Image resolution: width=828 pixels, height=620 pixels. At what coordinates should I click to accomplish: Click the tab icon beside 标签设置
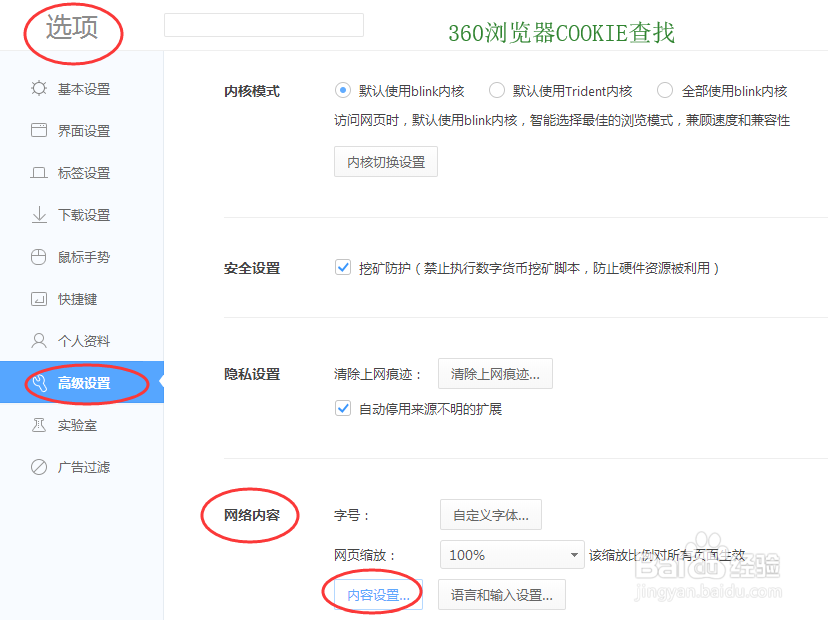click(x=39, y=173)
